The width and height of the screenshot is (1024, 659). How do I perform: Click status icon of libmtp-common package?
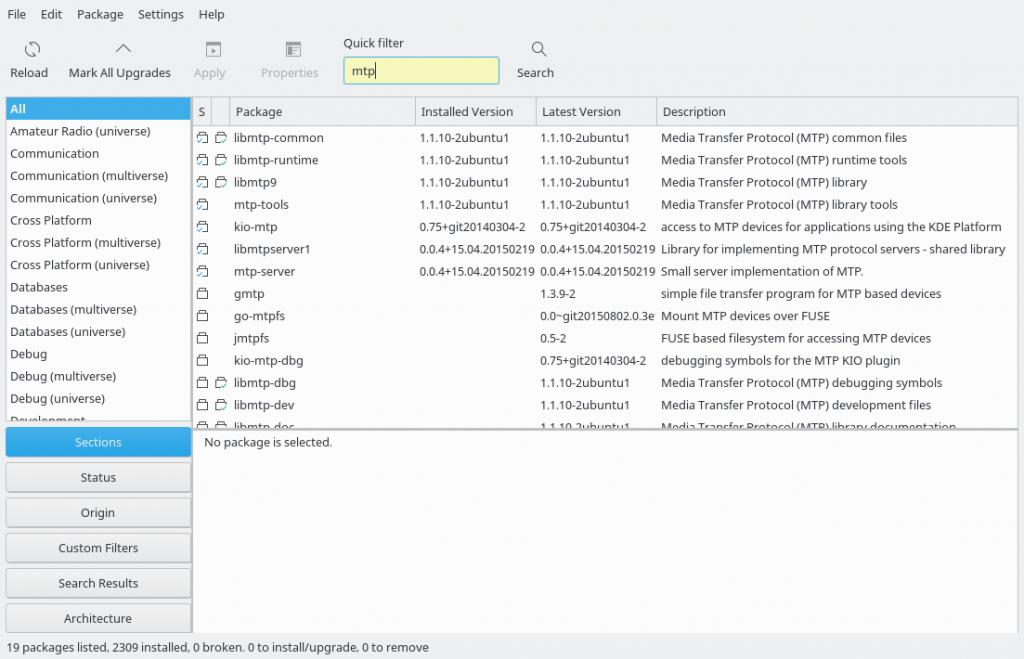pos(202,138)
